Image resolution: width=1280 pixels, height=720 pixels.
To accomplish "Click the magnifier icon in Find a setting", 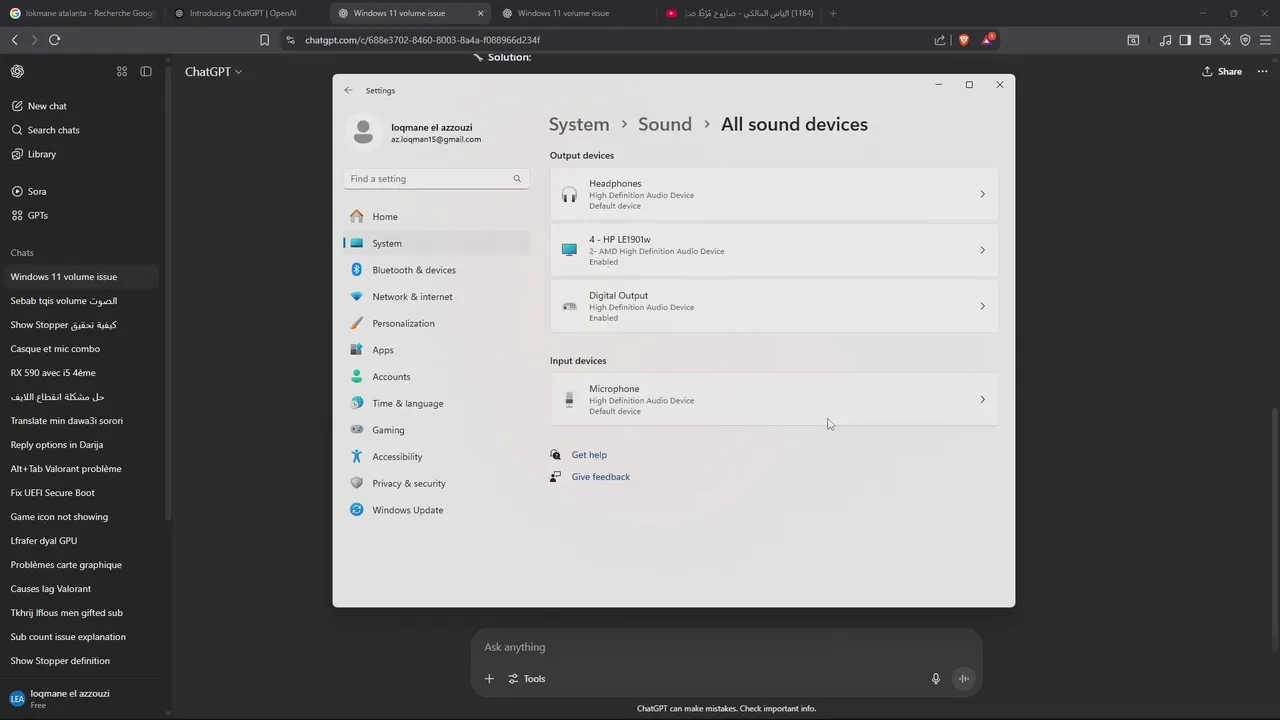I will (x=517, y=179).
